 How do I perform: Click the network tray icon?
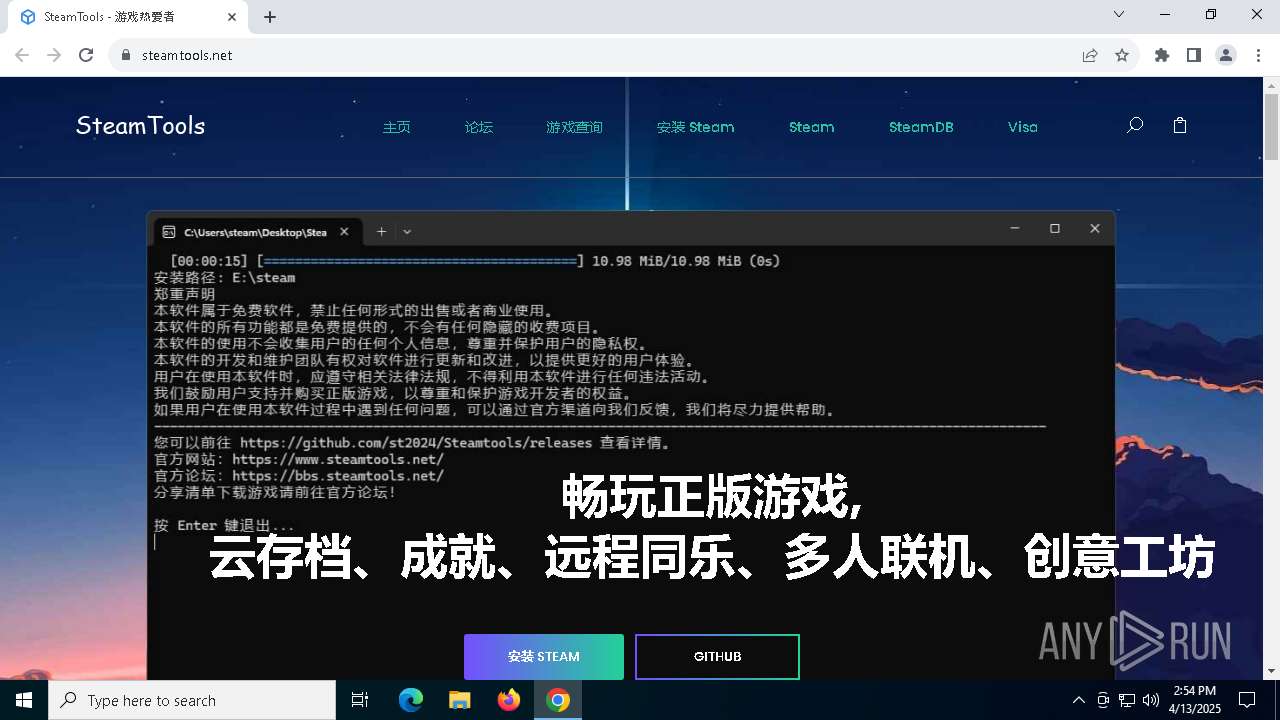point(1127,700)
